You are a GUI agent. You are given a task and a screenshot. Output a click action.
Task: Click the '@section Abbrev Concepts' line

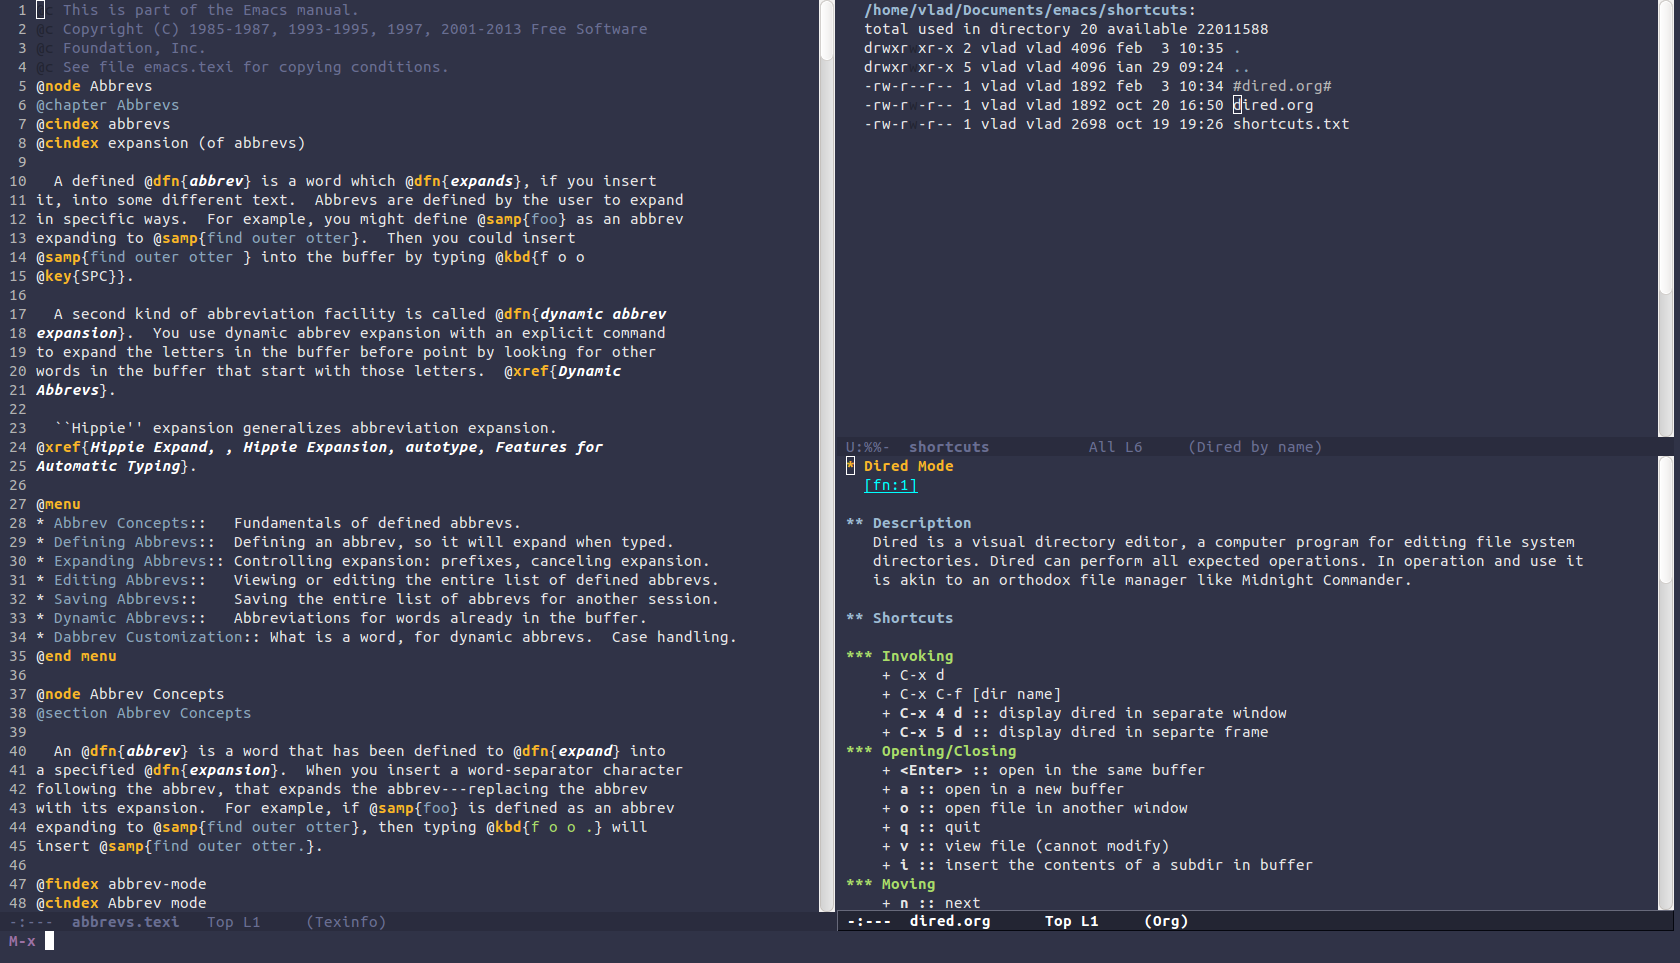143,713
